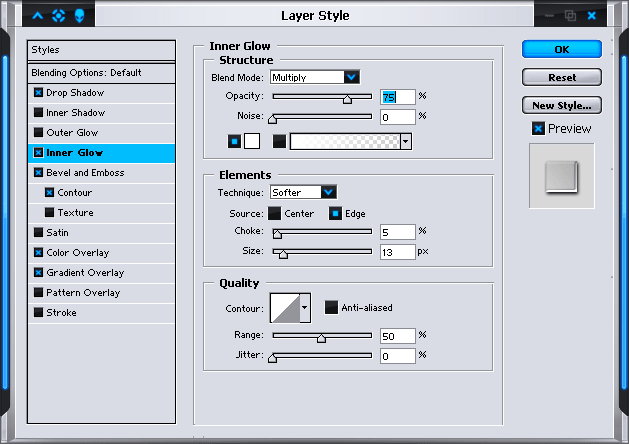This screenshot has height=444, width=629.
Task: Click the Choke slider handle
Action: coord(277,234)
